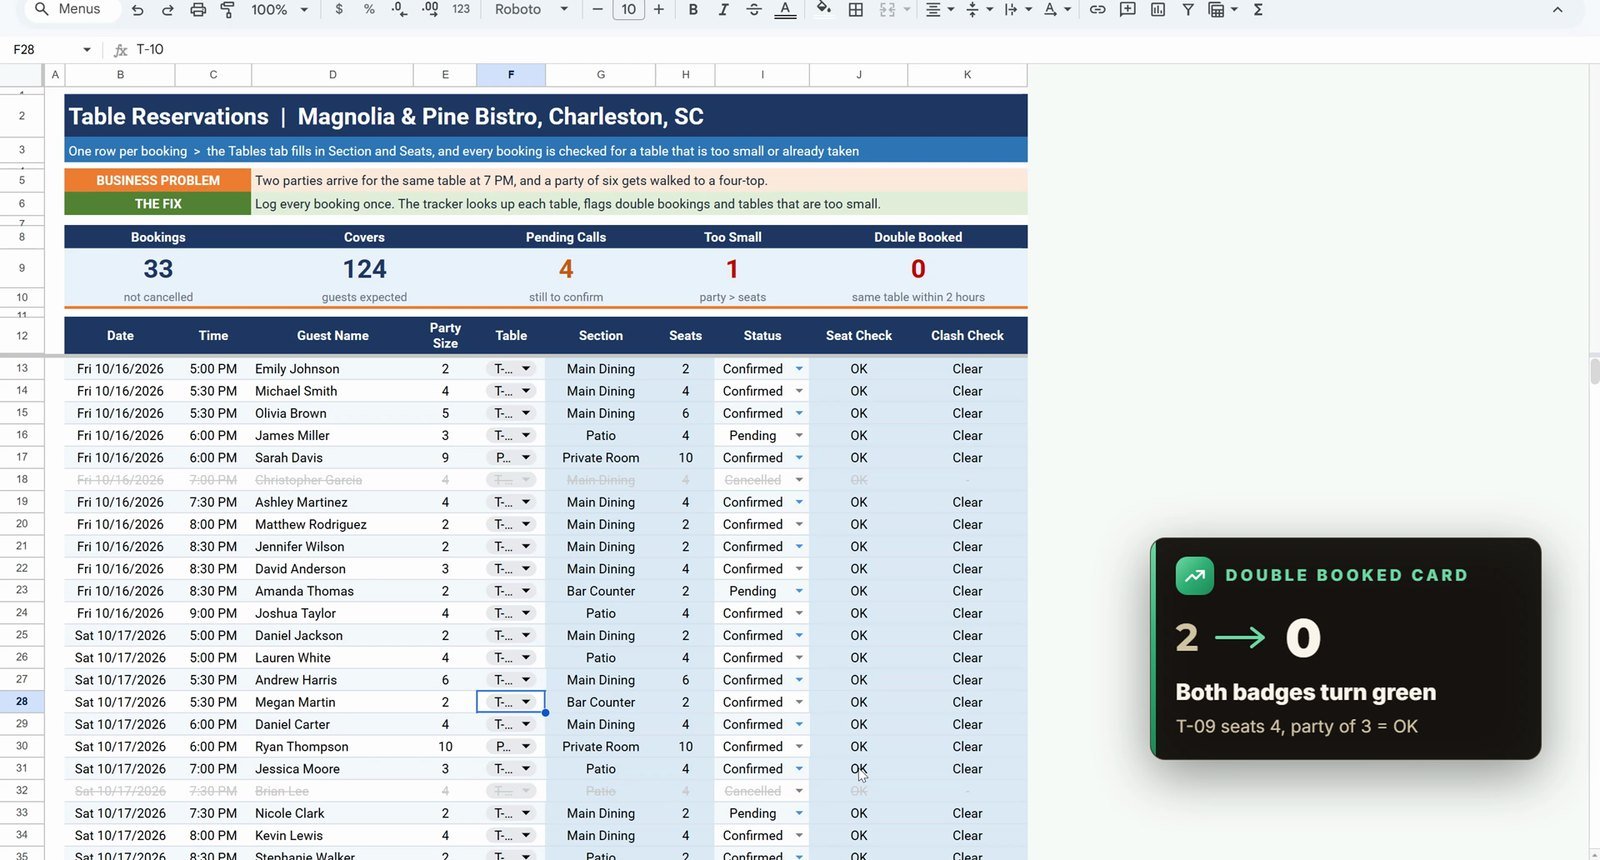Create a filter
The height and width of the screenshot is (860, 1600).
tap(1188, 9)
